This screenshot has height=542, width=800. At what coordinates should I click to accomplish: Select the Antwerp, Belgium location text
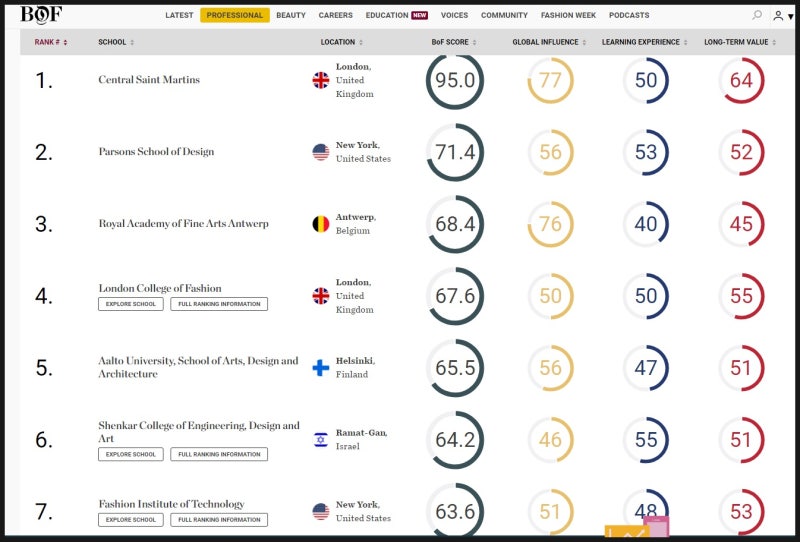coord(356,224)
